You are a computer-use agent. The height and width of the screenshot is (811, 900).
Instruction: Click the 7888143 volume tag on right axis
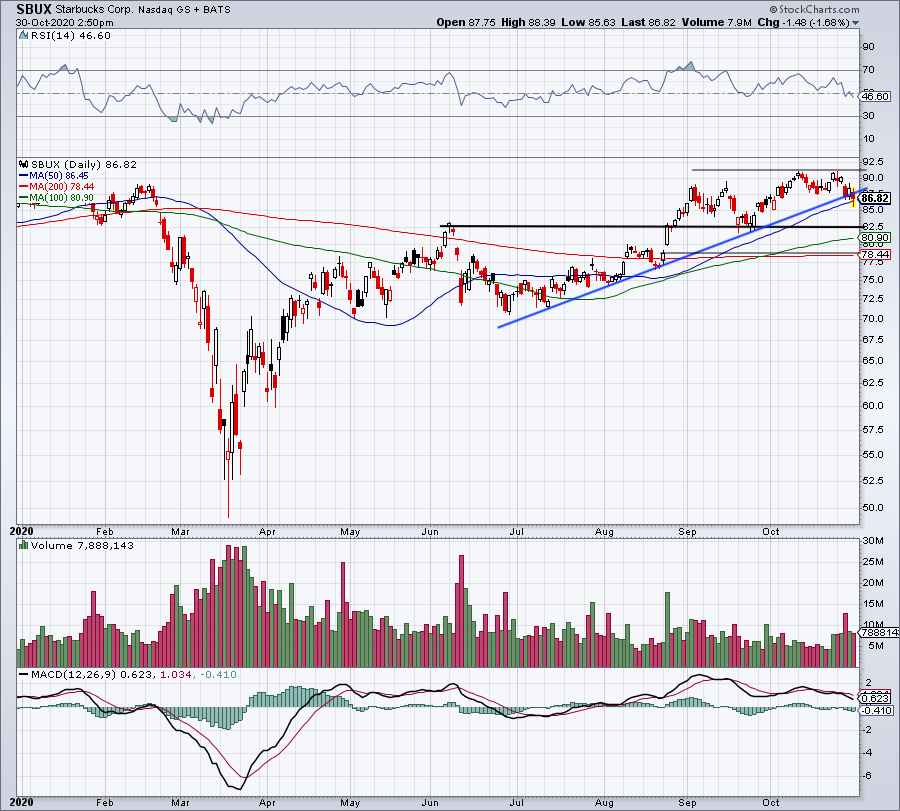coord(879,632)
